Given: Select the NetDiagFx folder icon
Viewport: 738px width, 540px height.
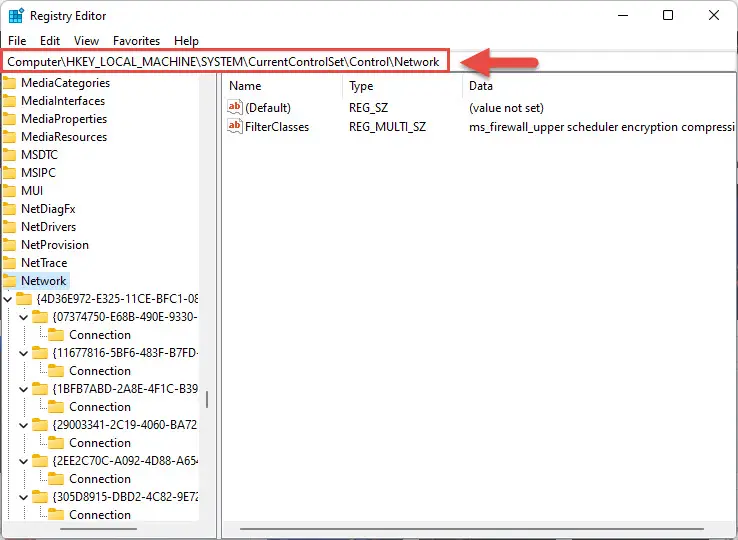Looking at the screenshot, I should click(9, 209).
